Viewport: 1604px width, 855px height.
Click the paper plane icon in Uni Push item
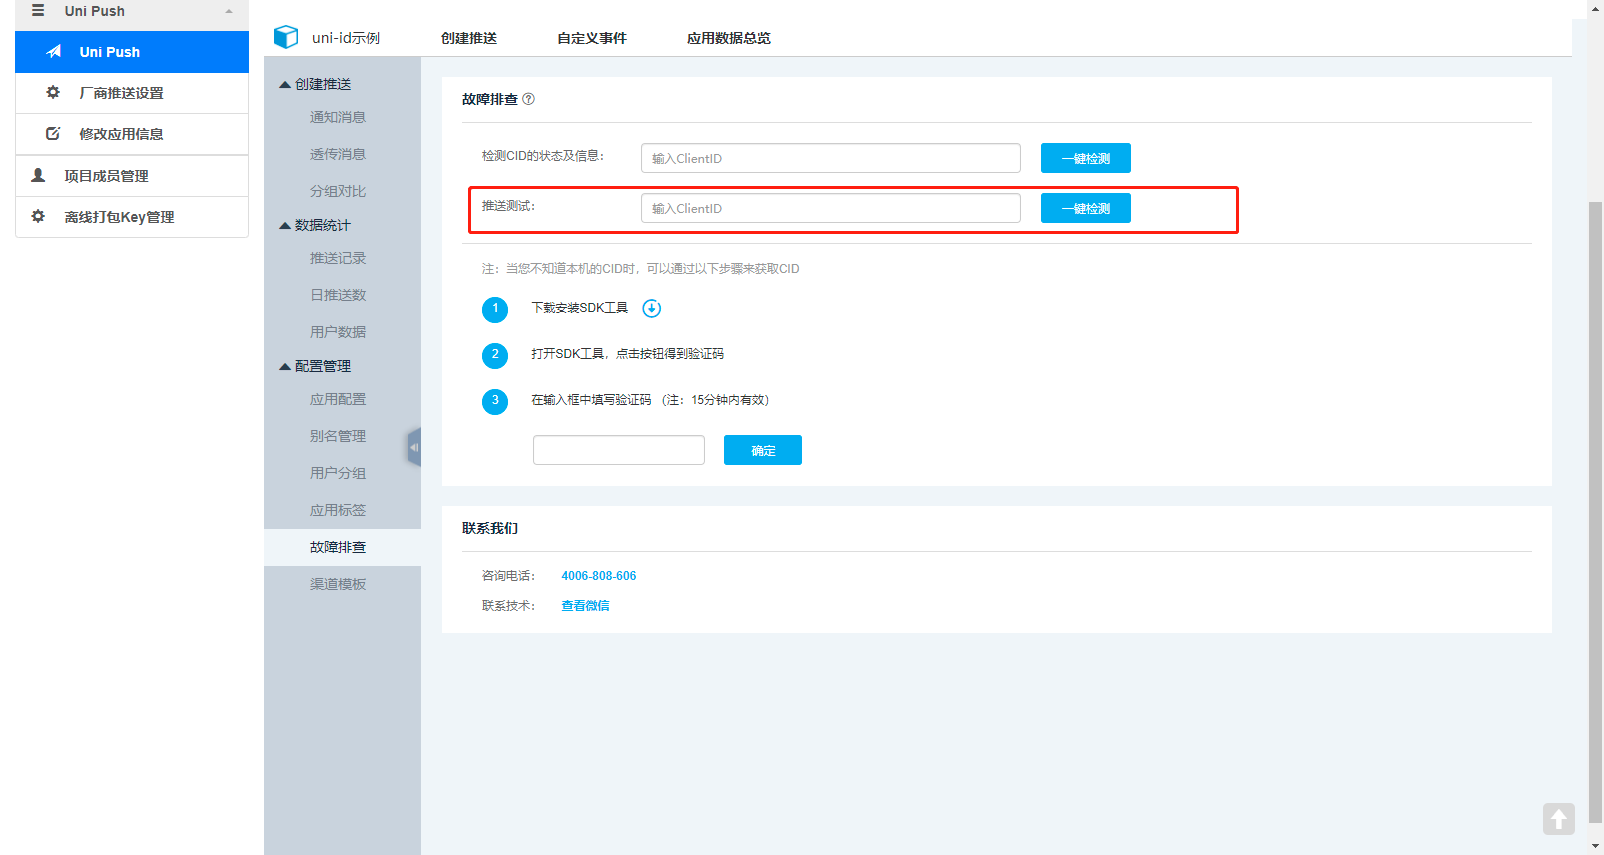click(54, 51)
